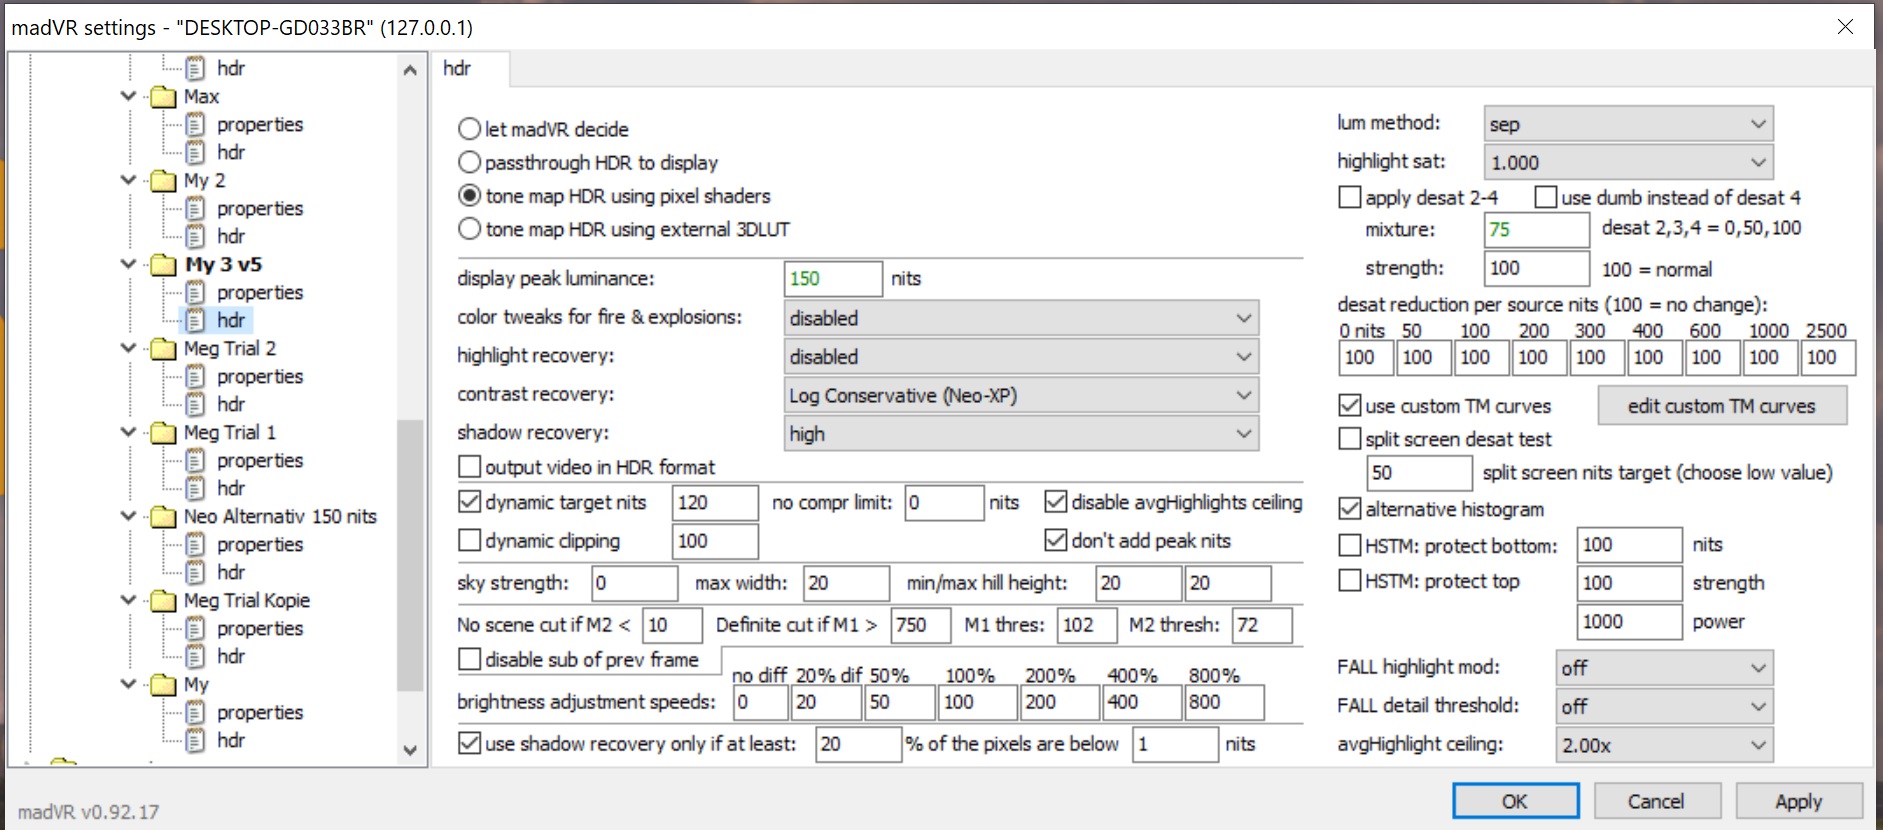
Task: Click the Meg Trial 2 folder icon
Action: [163, 349]
